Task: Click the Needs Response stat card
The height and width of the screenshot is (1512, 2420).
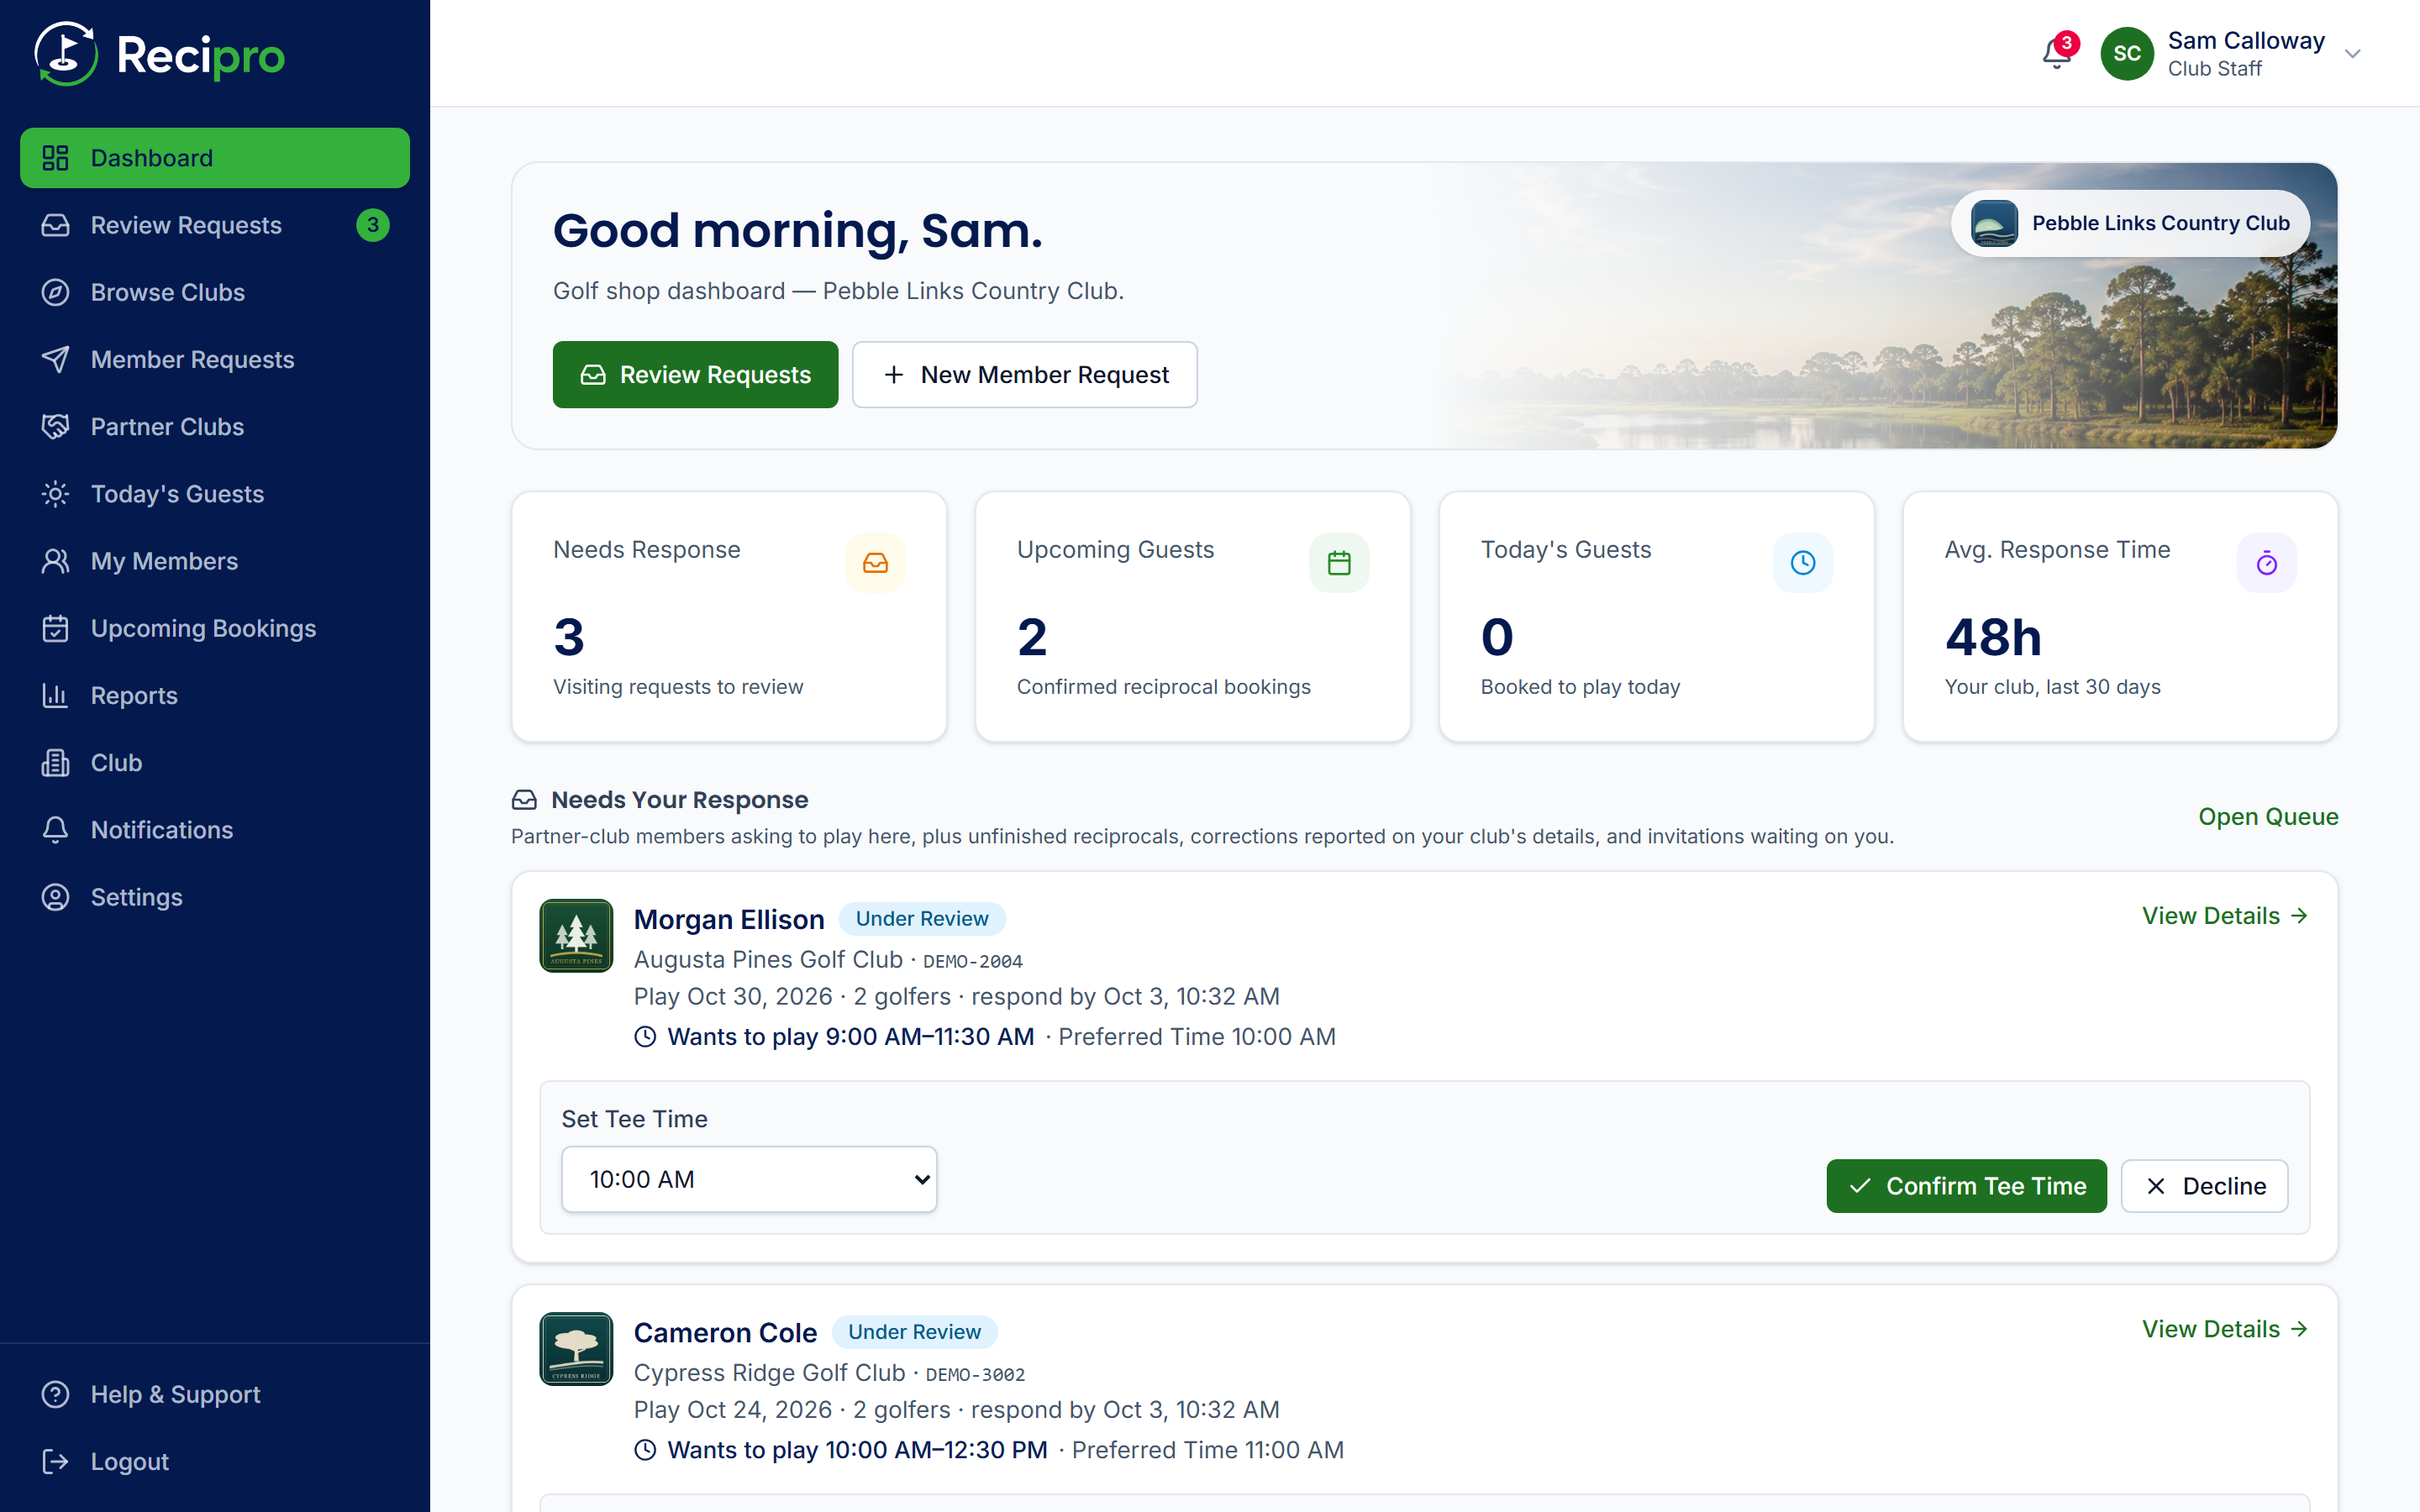Action: tap(729, 616)
